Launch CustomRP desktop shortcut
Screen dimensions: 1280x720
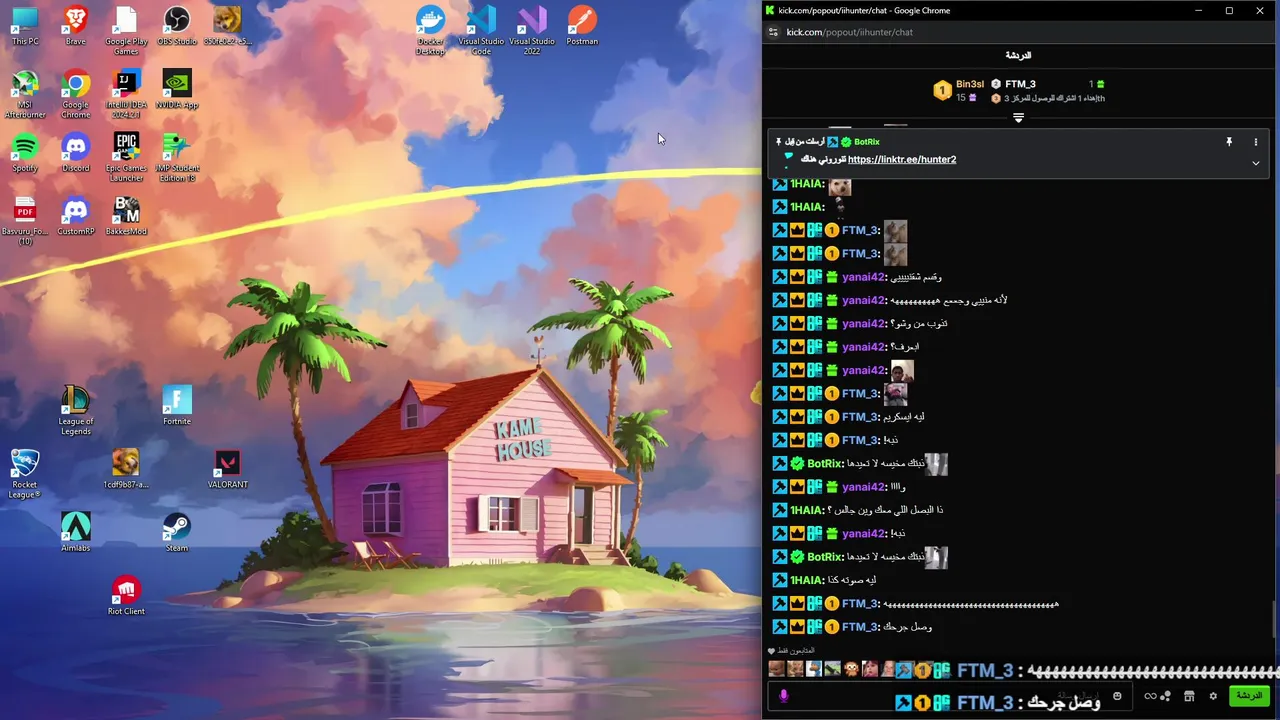[75, 216]
